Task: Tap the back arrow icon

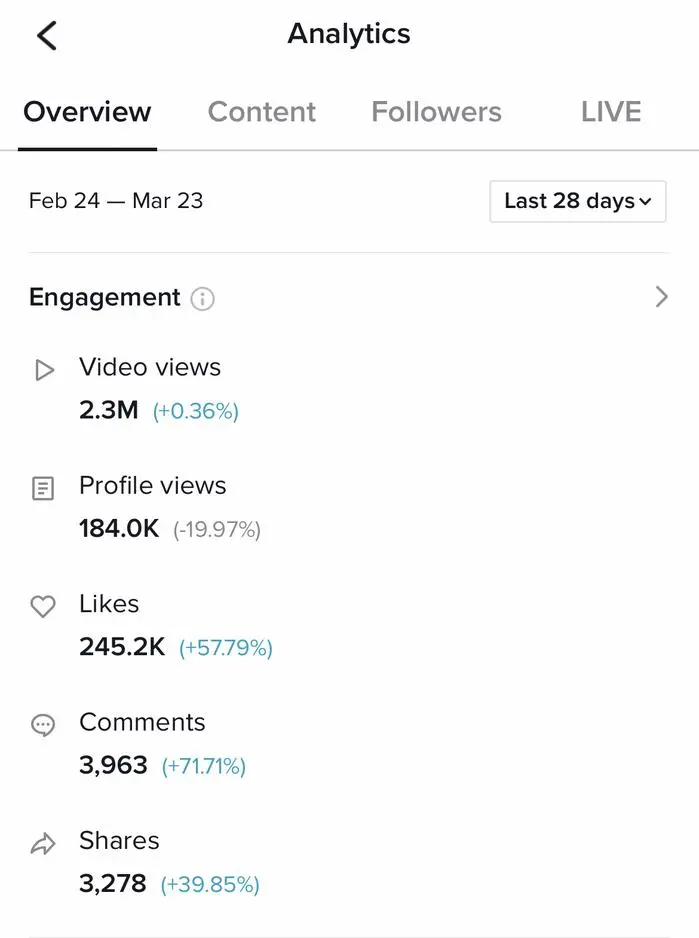Action: (x=47, y=35)
